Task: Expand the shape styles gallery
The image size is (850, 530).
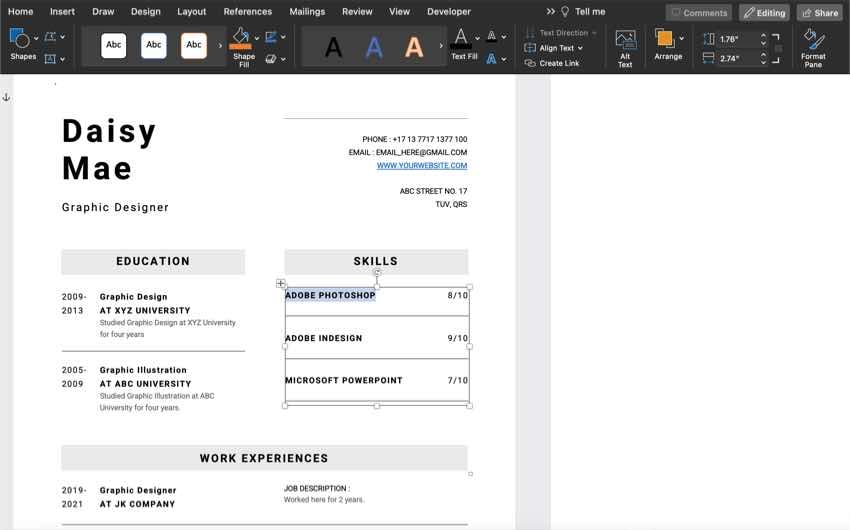Action: pos(220,46)
